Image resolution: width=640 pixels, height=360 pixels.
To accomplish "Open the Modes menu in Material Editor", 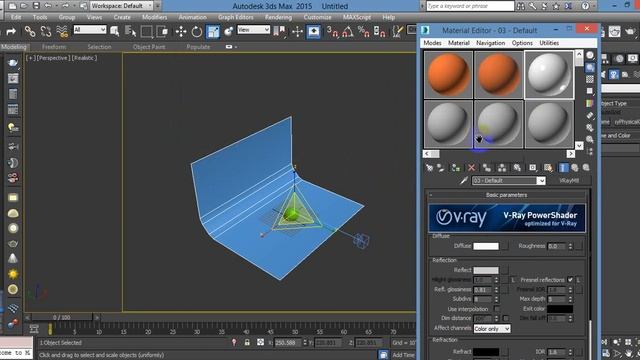I will [x=432, y=43].
